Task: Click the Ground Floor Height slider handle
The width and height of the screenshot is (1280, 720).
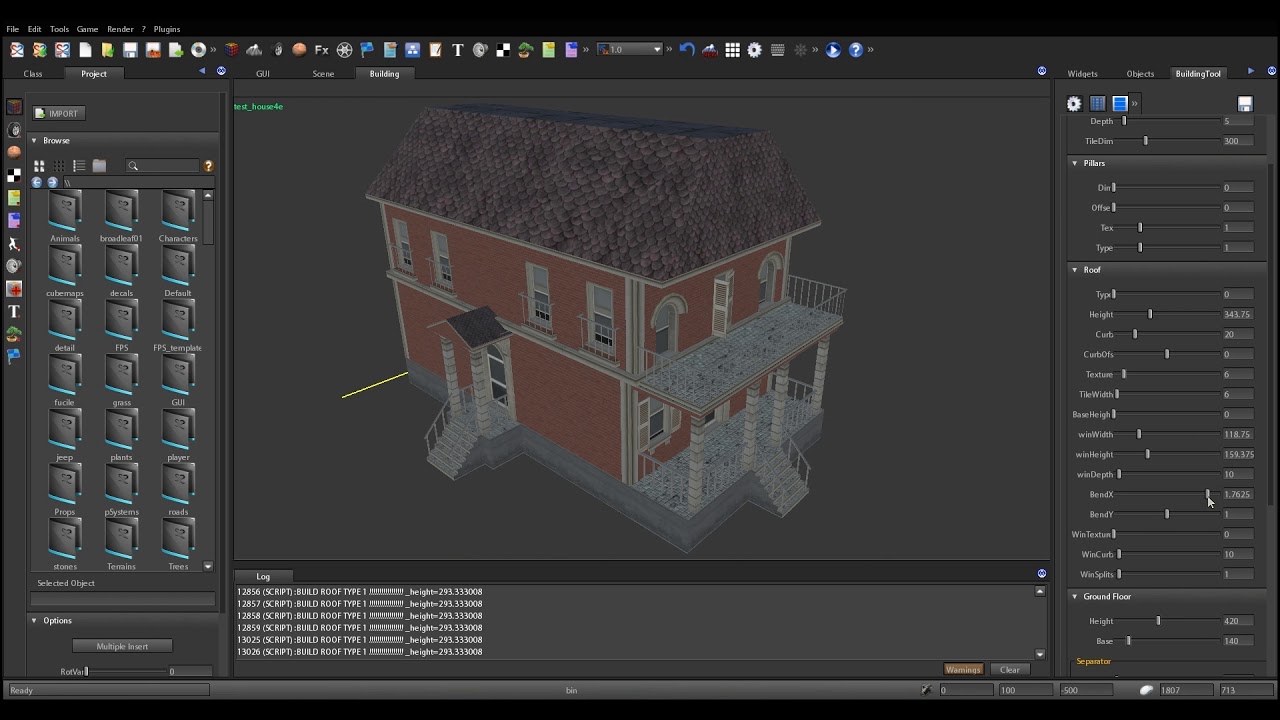Action: coord(1158,621)
